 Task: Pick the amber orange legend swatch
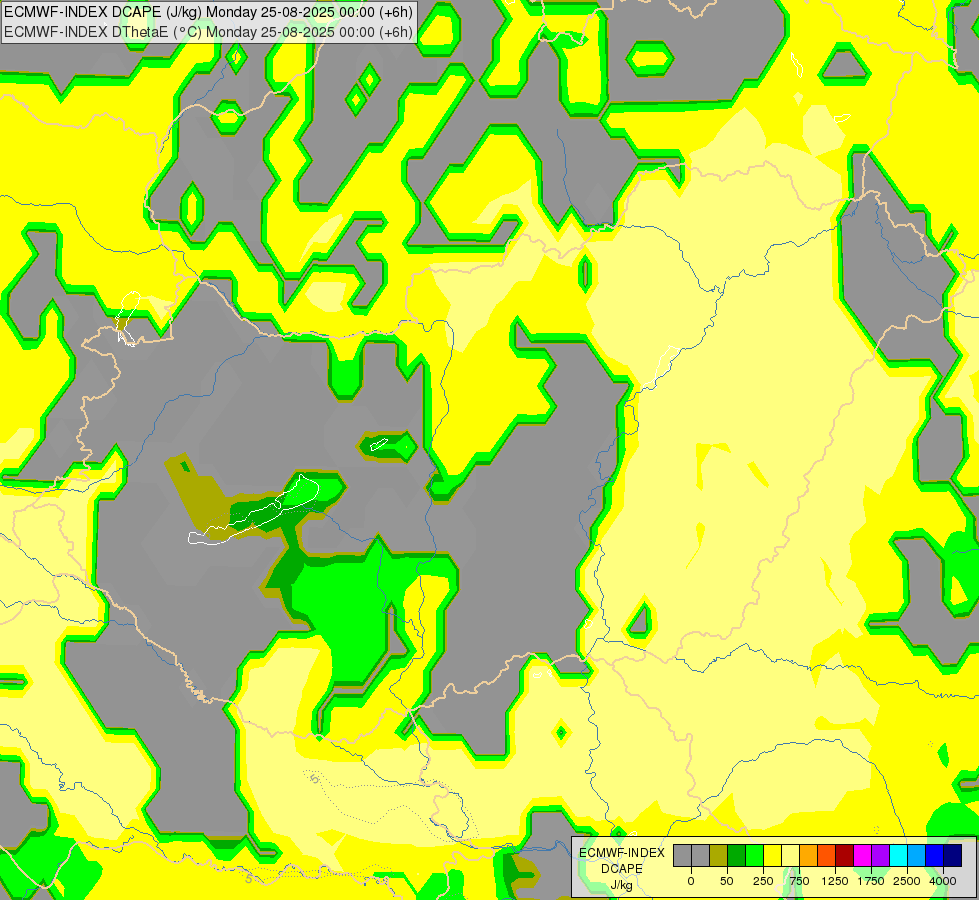[809, 855]
